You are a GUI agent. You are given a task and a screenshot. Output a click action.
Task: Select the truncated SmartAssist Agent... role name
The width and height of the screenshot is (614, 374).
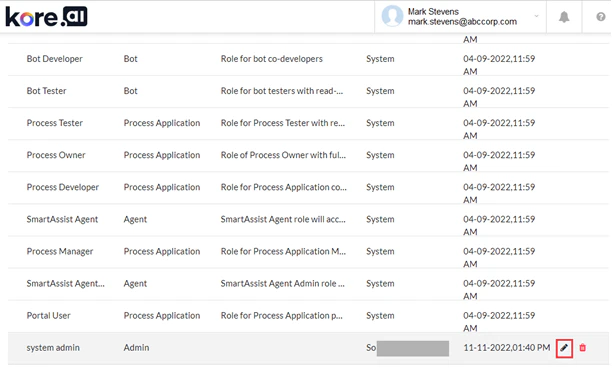(65, 284)
